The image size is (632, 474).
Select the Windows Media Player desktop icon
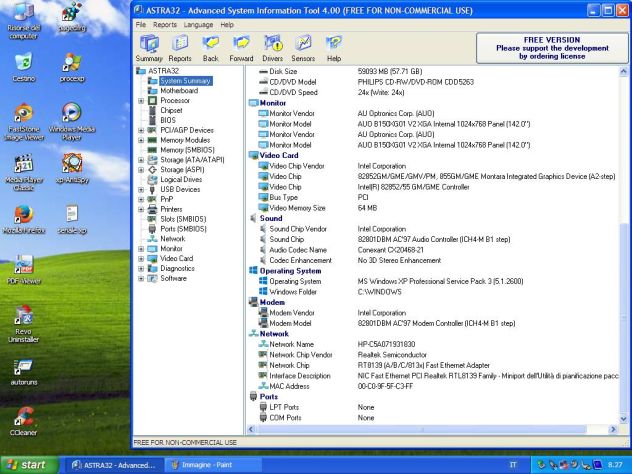[x=72, y=122]
